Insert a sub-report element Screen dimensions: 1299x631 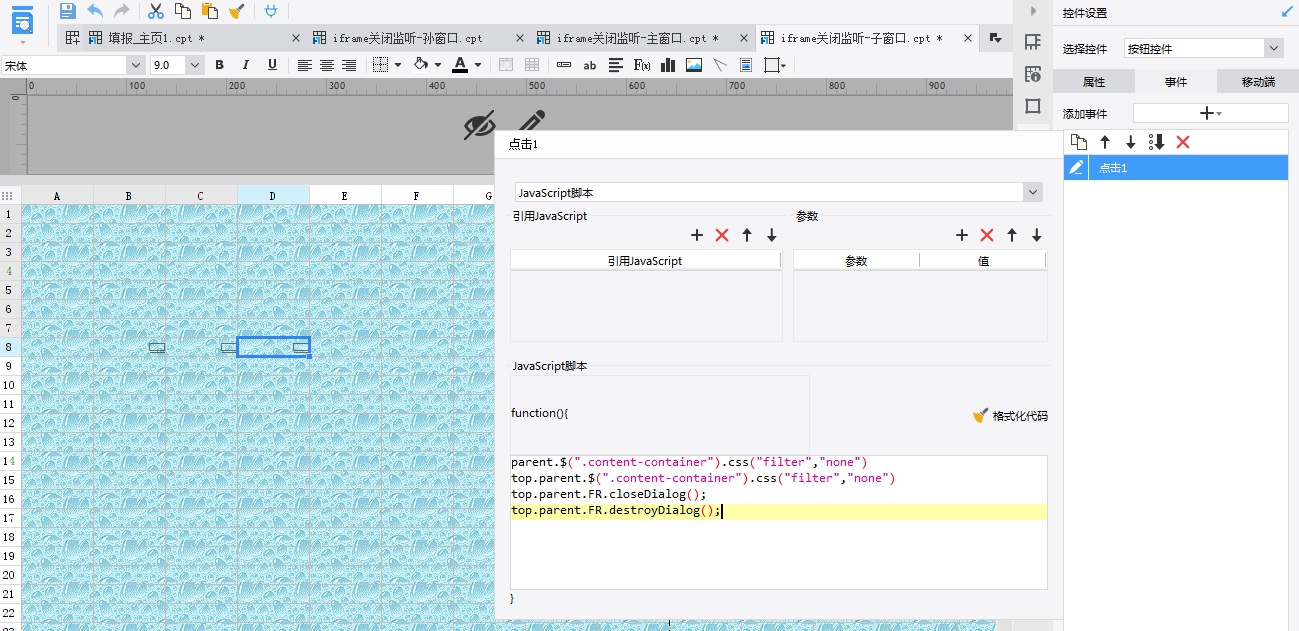tap(746, 65)
